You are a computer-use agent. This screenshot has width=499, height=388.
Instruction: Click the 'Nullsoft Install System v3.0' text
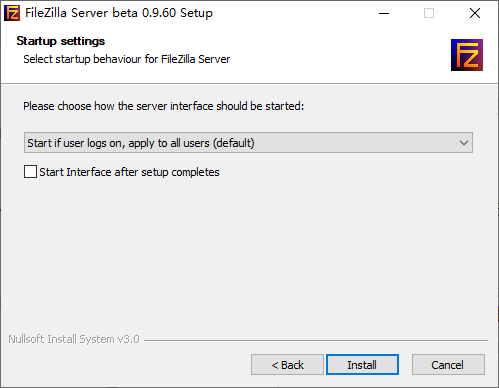pyautogui.click(x=74, y=339)
